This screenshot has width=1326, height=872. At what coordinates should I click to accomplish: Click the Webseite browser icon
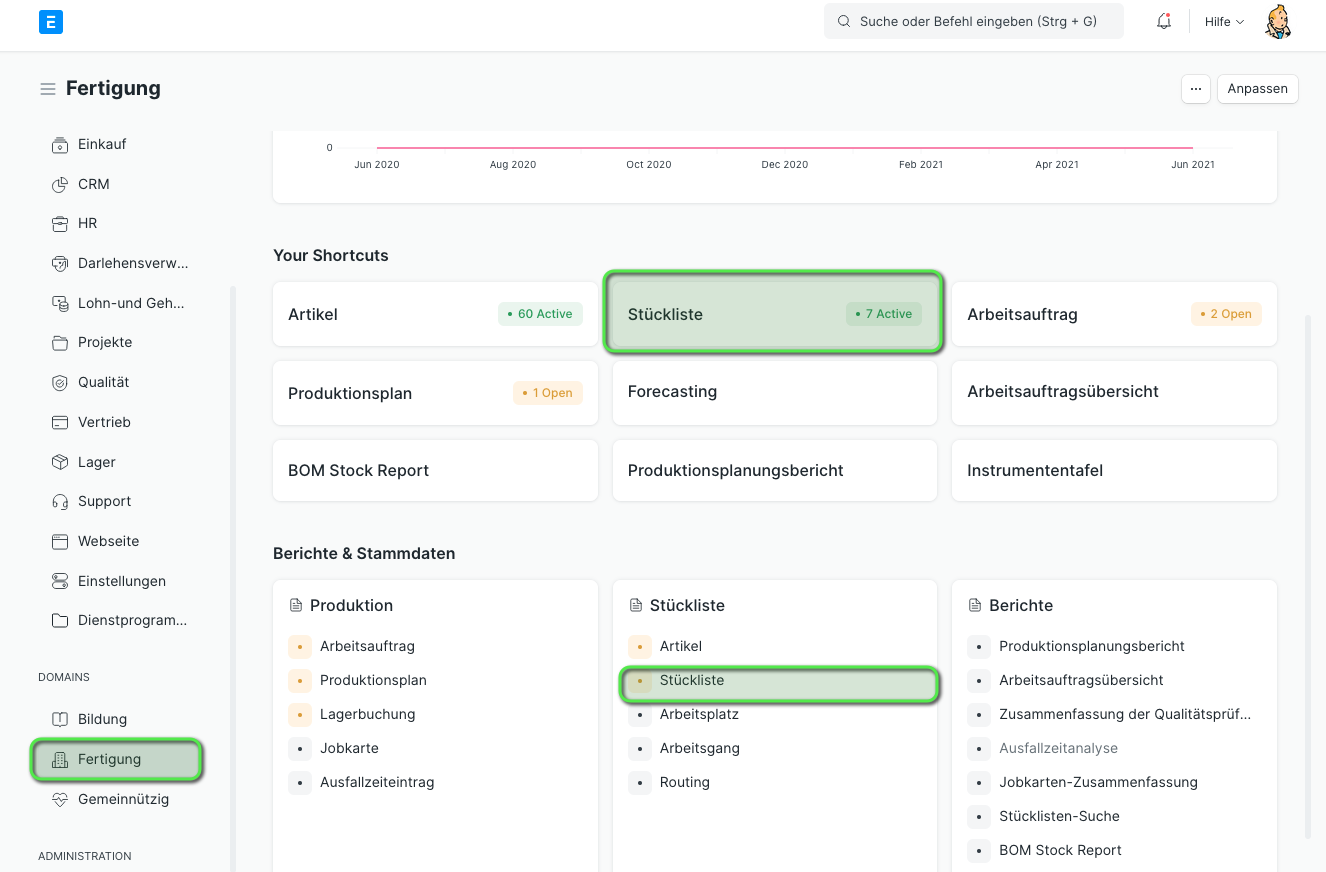tap(59, 541)
